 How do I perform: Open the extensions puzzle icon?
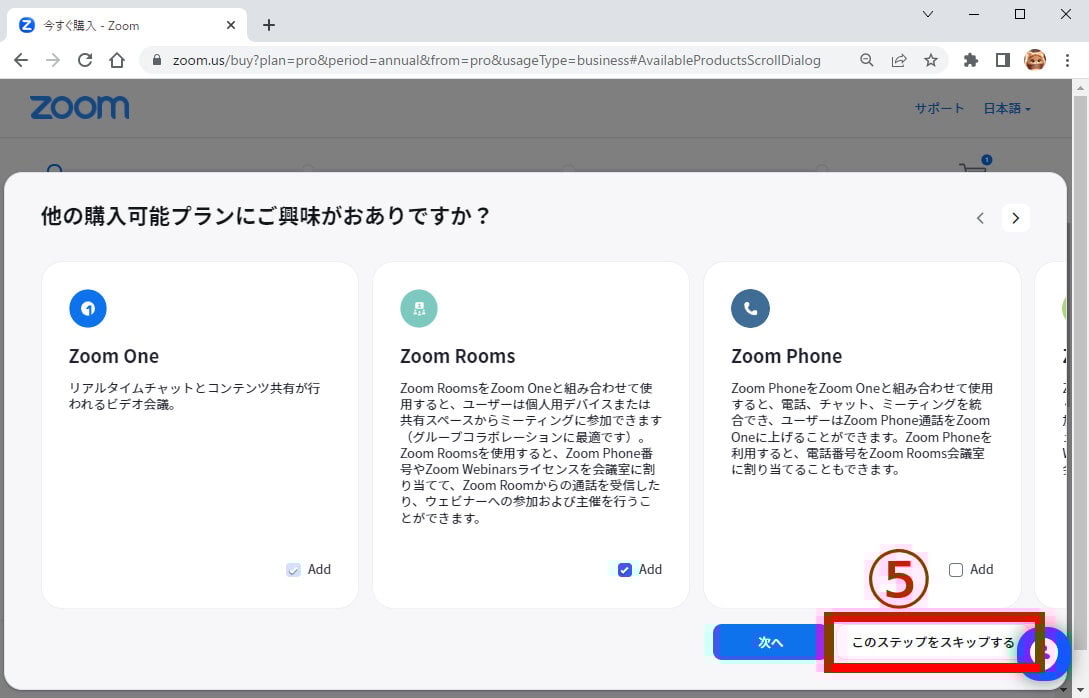970,60
